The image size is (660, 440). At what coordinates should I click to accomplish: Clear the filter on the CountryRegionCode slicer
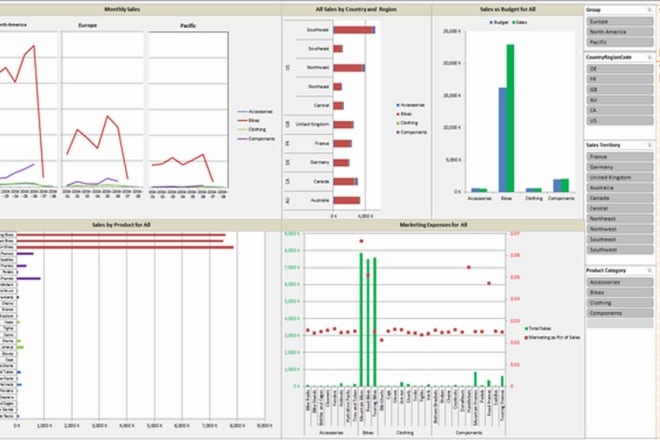649,57
